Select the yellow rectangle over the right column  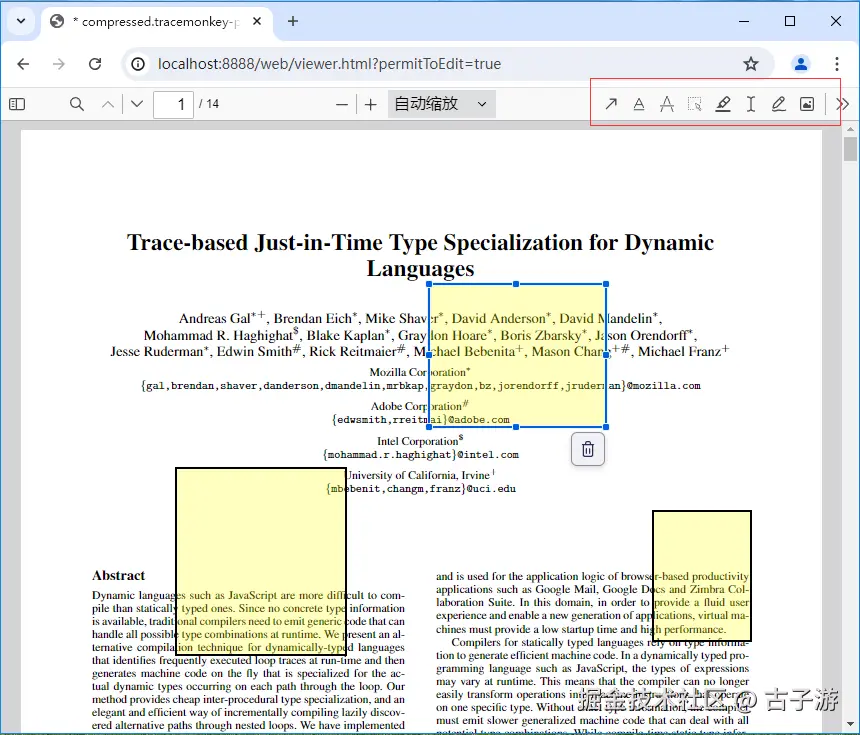[x=702, y=576]
